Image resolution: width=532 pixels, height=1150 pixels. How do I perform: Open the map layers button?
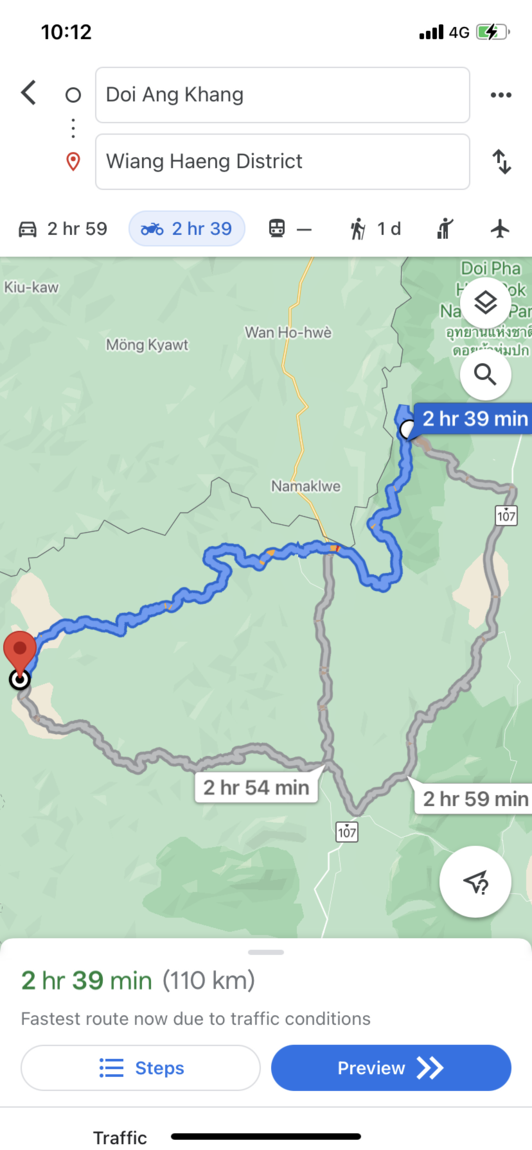coord(486,303)
